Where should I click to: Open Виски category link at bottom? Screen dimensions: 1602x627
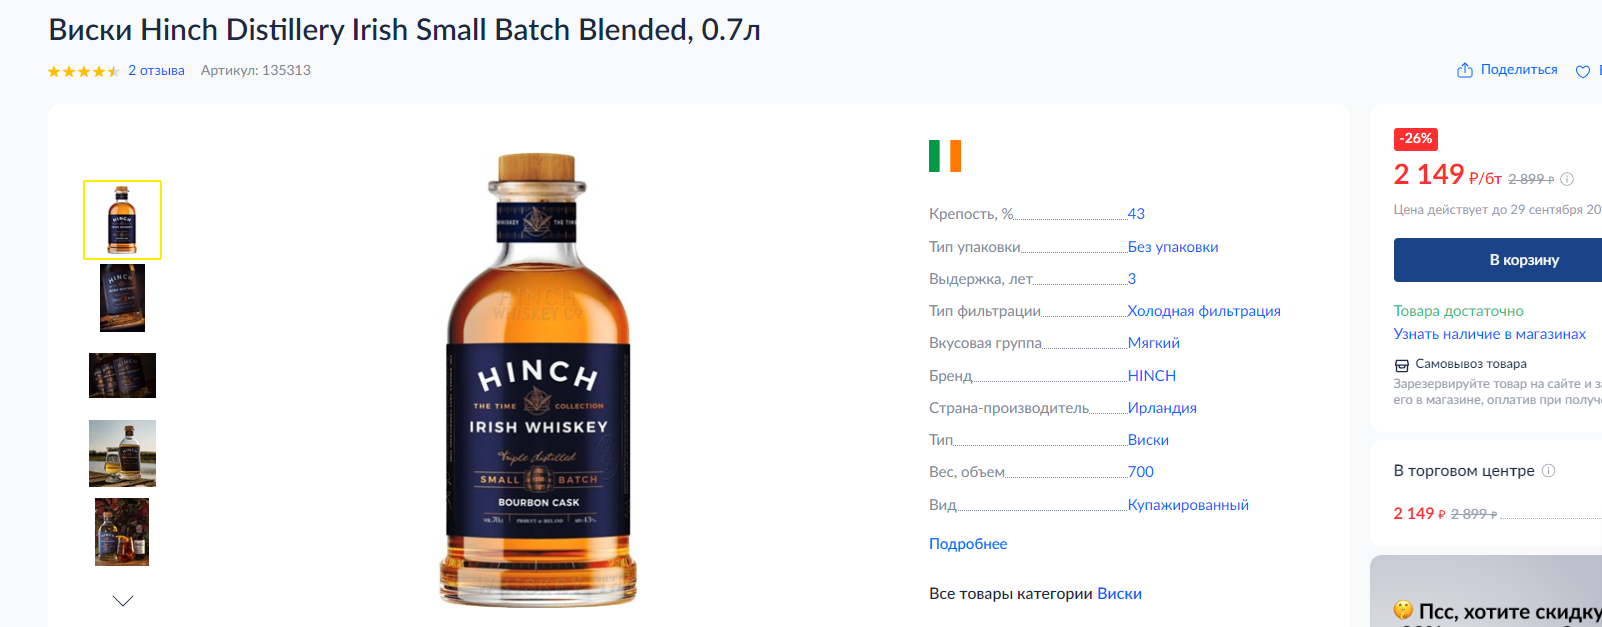pos(1119,594)
